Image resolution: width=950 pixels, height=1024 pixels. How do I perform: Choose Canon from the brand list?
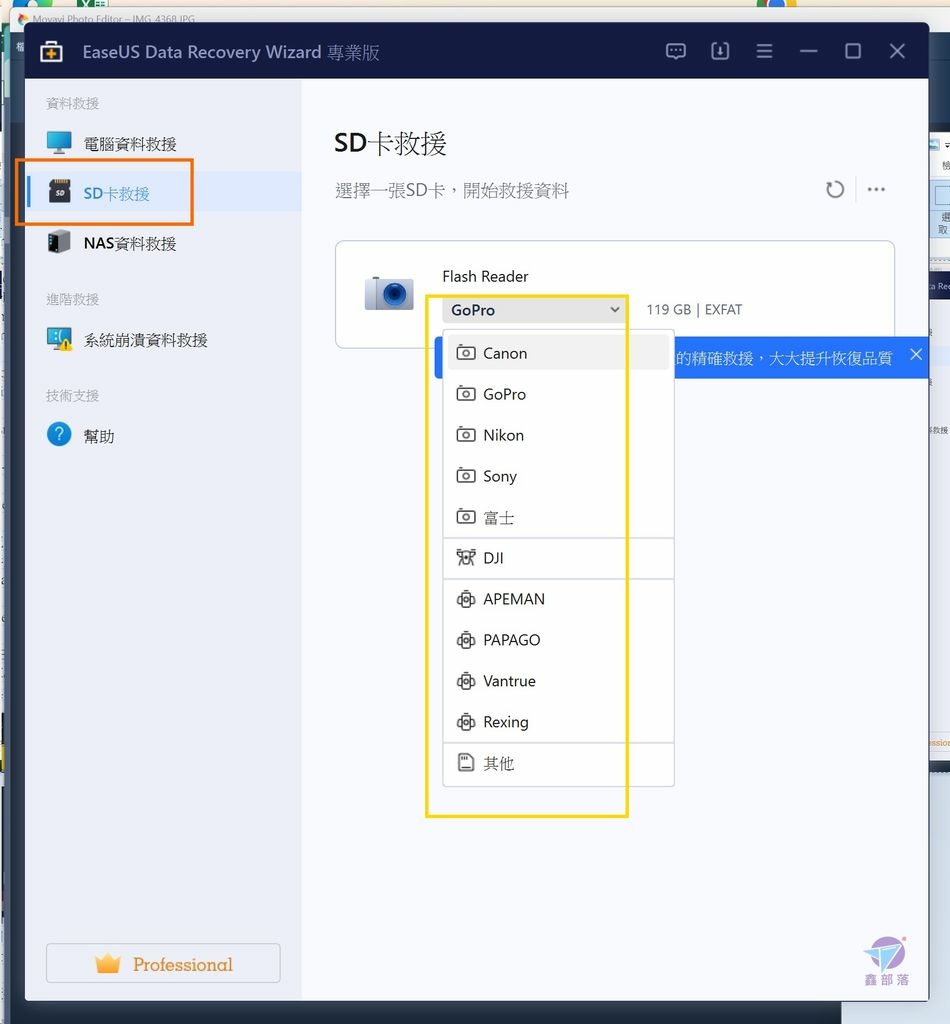558,353
